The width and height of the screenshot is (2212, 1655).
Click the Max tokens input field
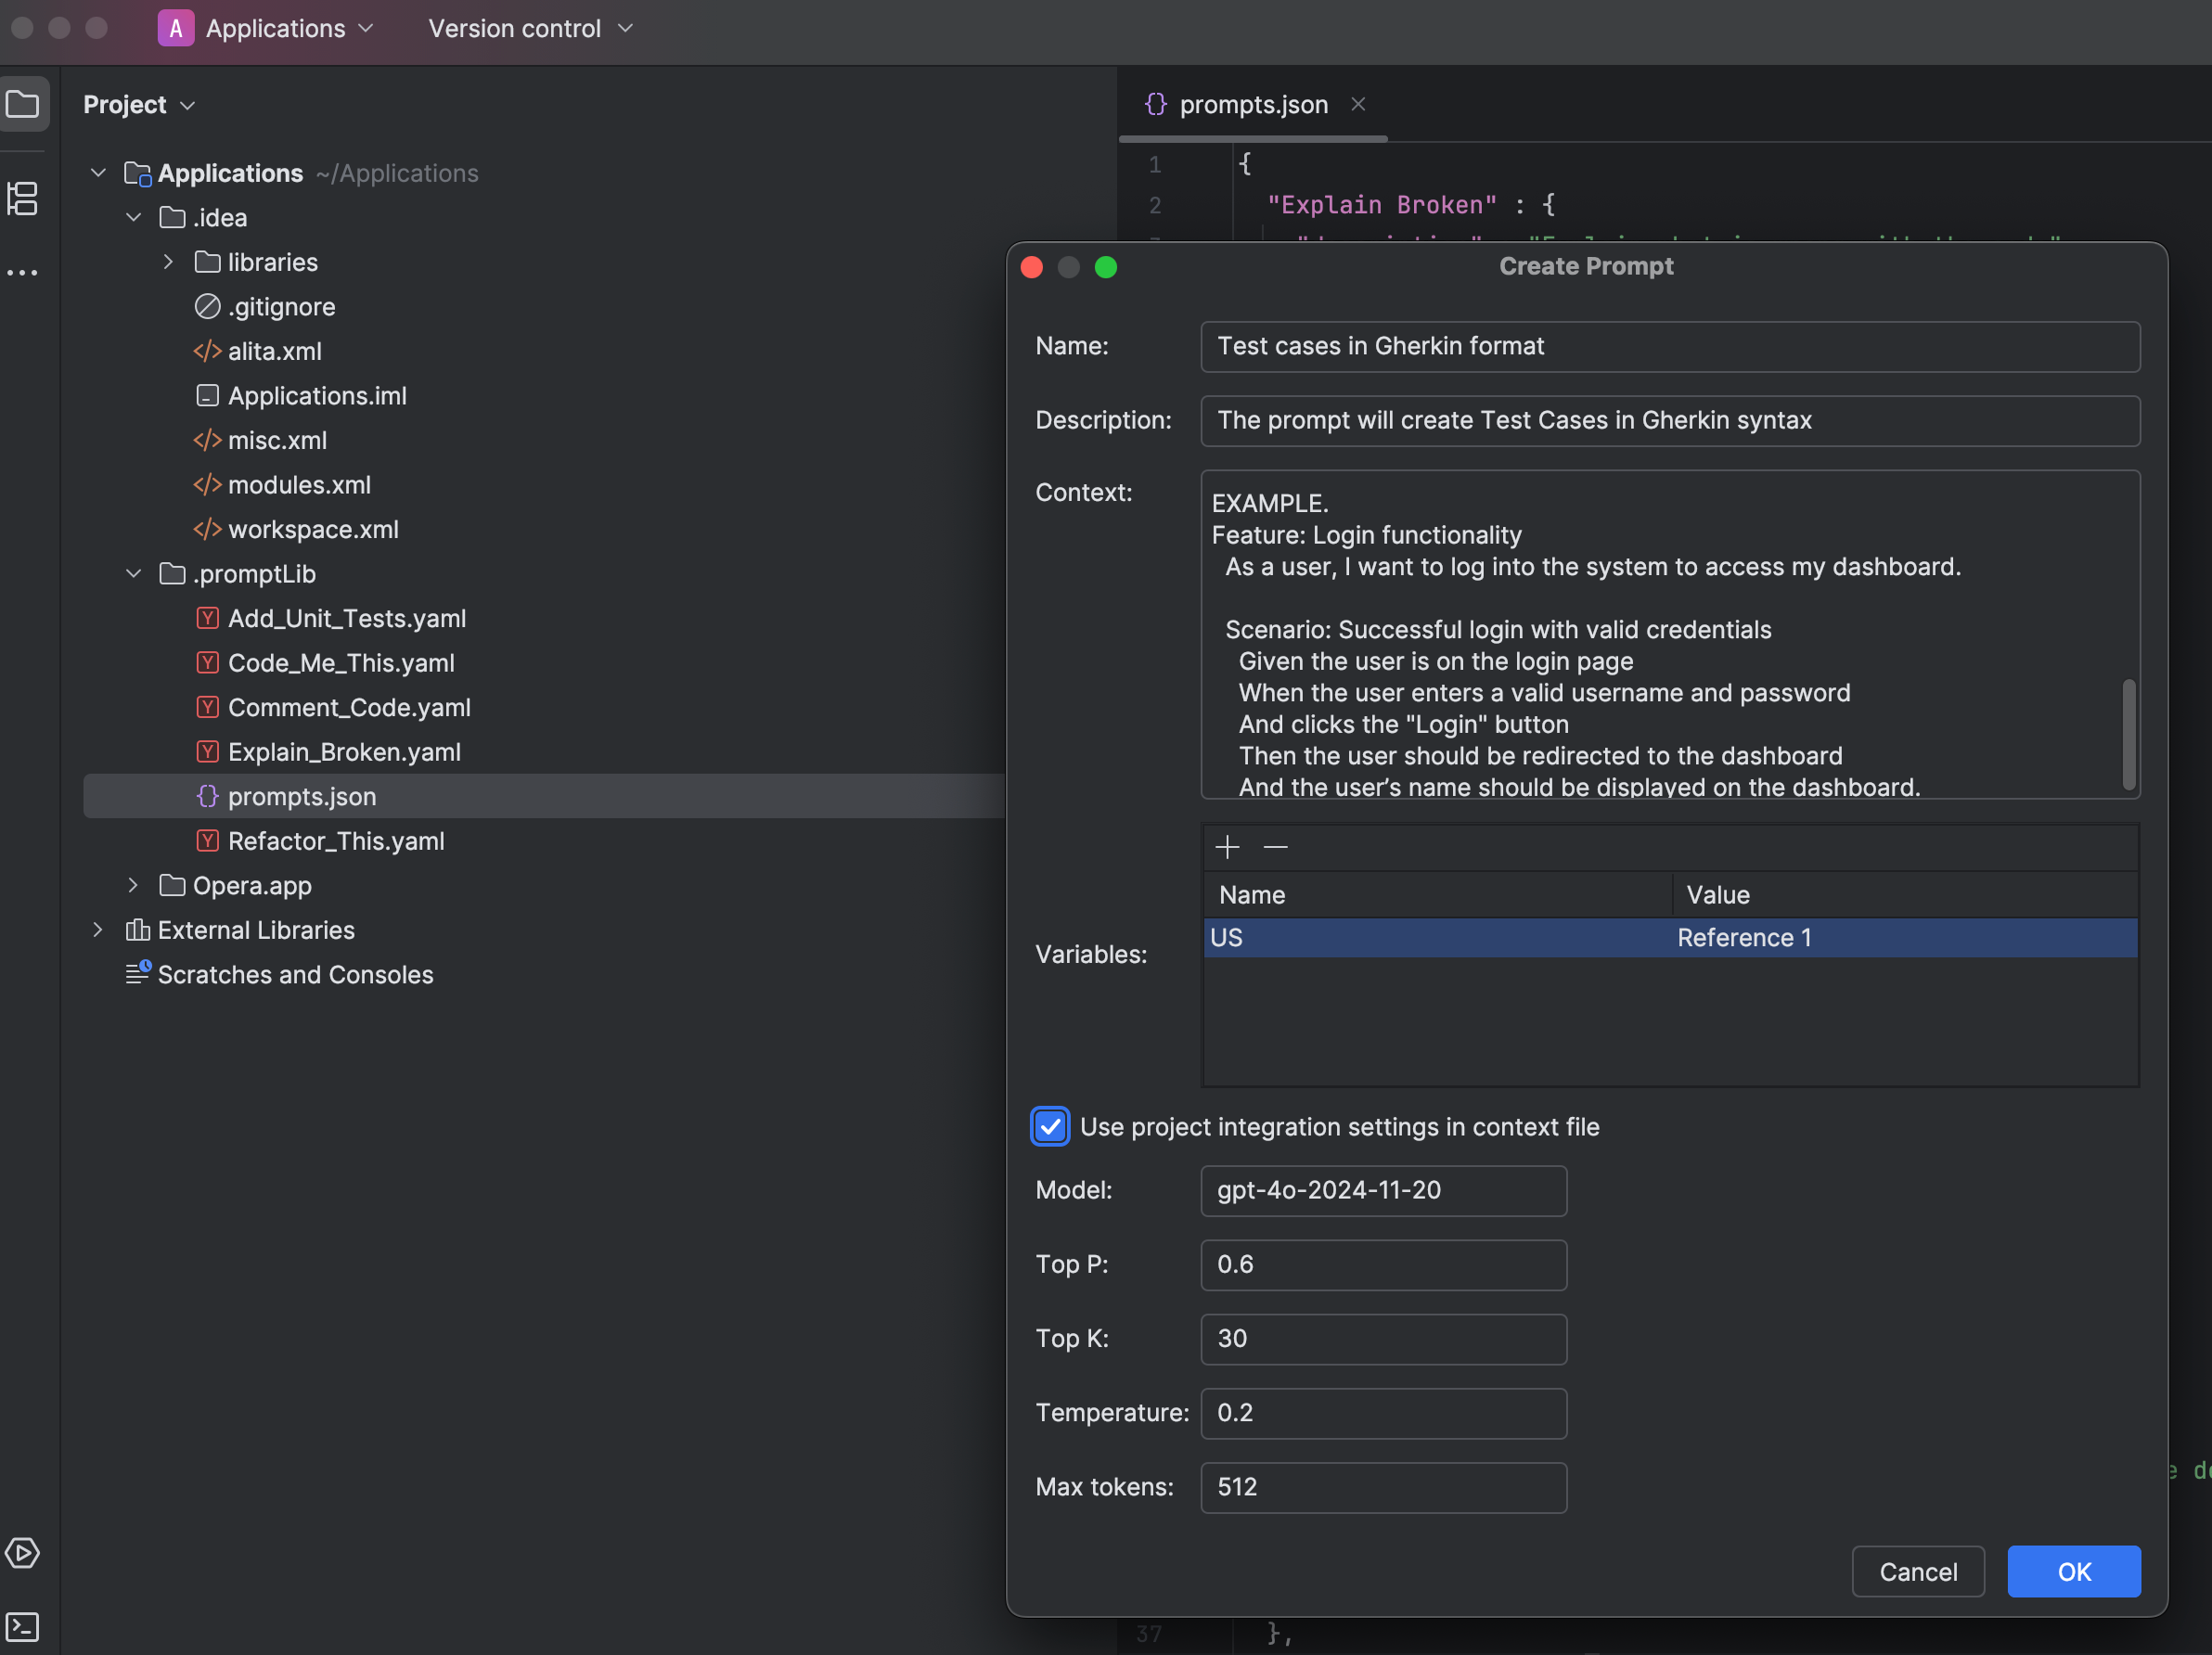coord(1384,1487)
